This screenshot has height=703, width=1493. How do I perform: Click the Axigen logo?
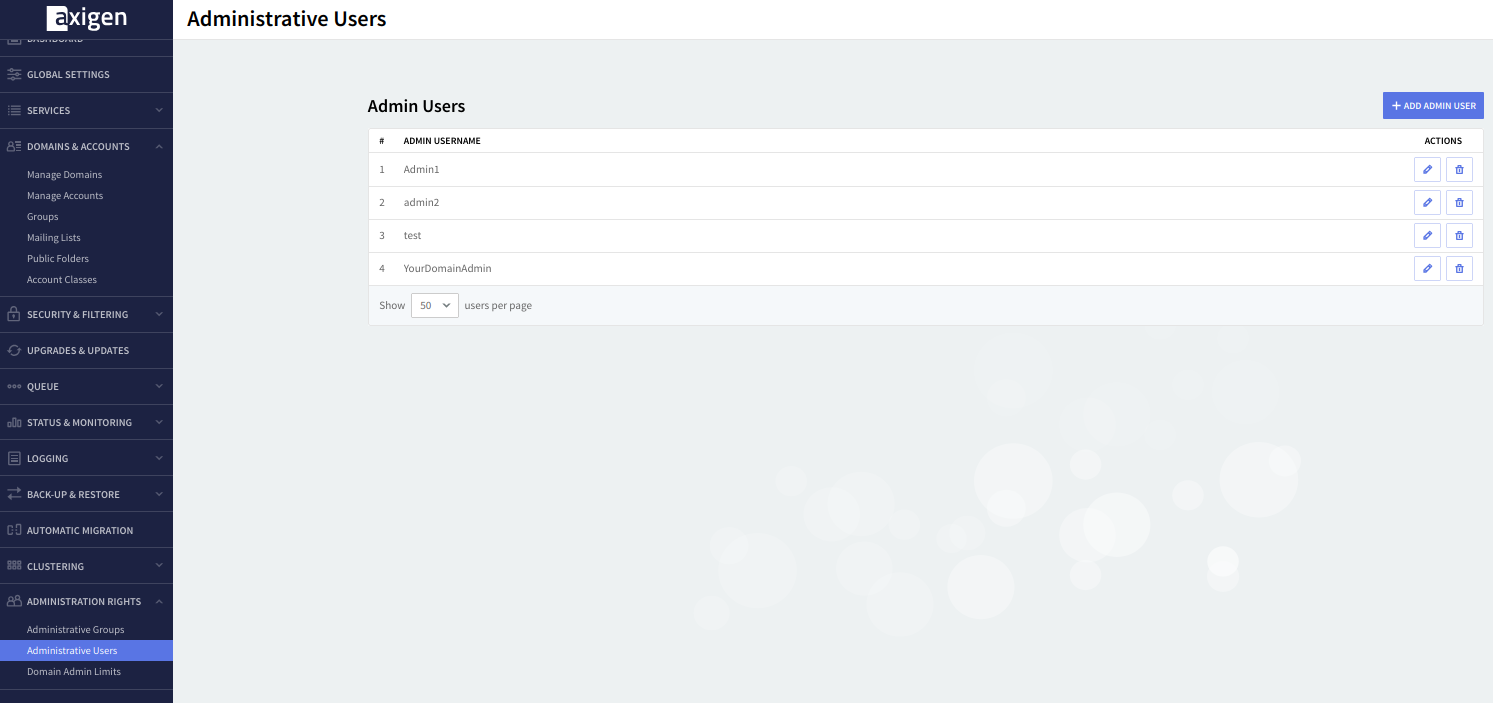click(x=86, y=18)
